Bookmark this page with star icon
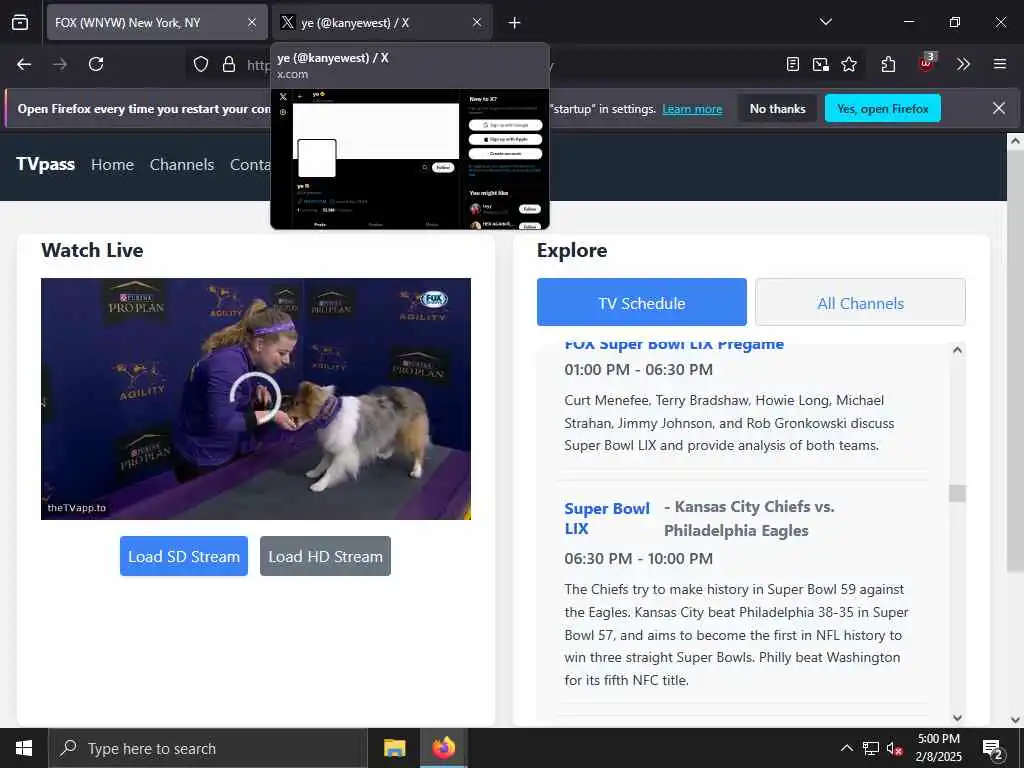 pyautogui.click(x=848, y=64)
